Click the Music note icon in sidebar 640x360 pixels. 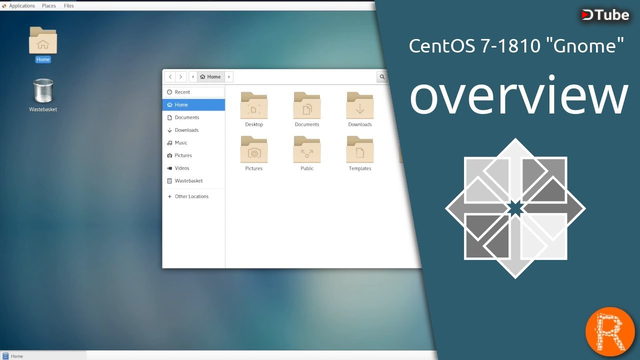tap(169, 143)
